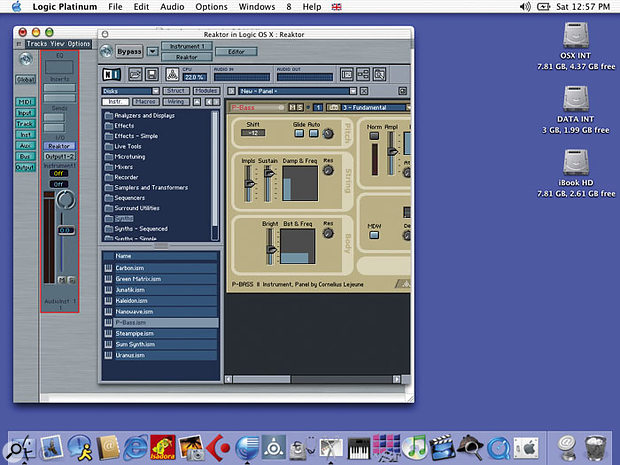Open the Windows menu in menu bar

click(x=257, y=7)
